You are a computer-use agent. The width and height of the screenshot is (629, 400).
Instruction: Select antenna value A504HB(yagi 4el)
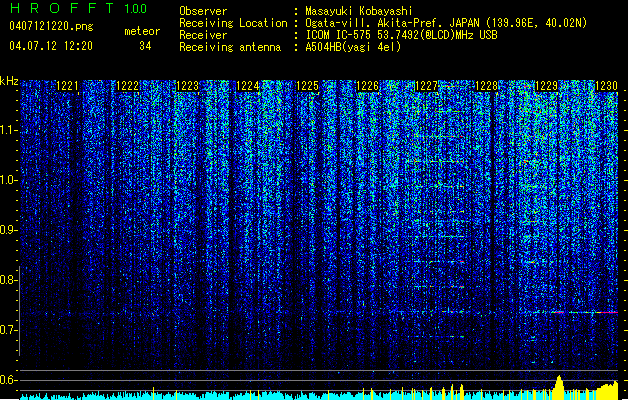[353, 47]
